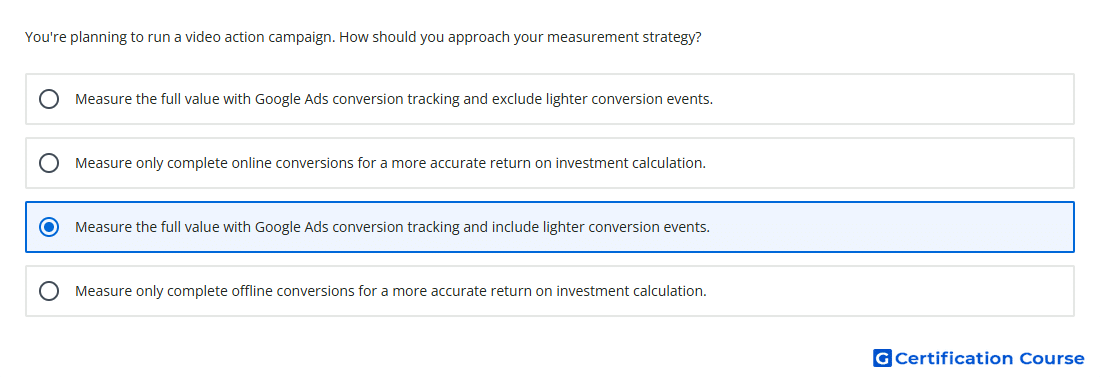This screenshot has height=377, width=1100.
Task: Click blank area of first answer card
Action: tap(891, 99)
